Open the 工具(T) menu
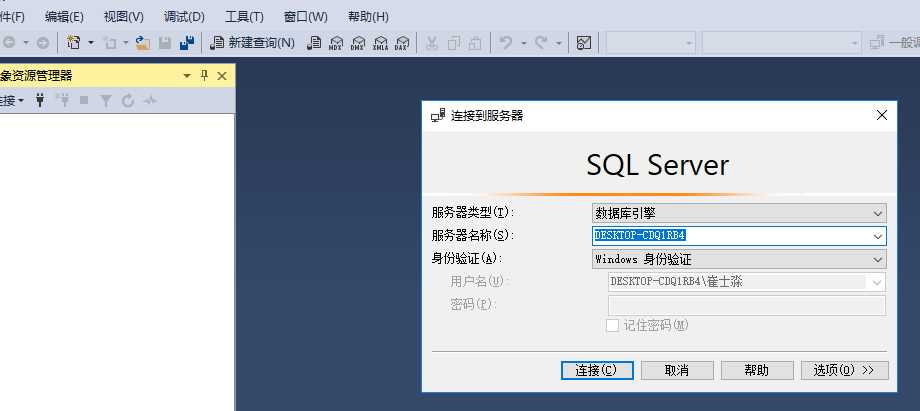920x411 pixels. [244, 16]
